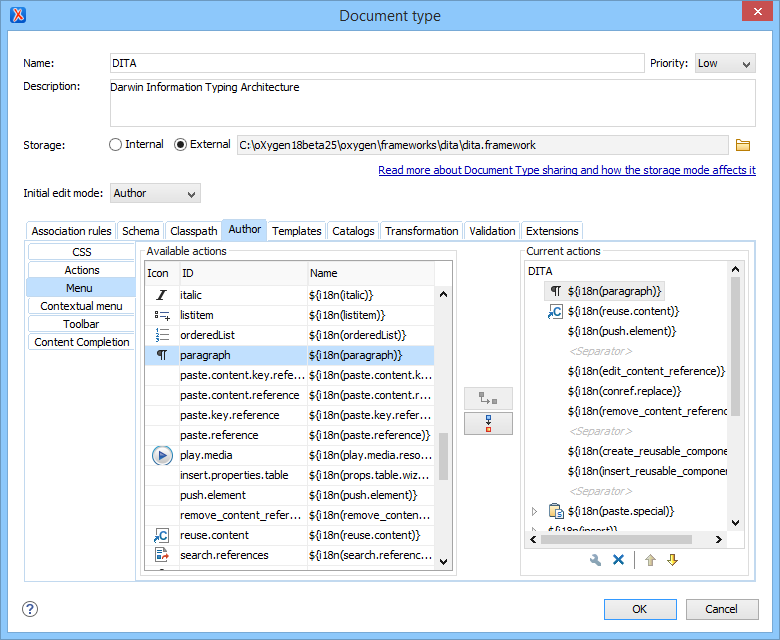Move selected action down with yellow arrow
The height and width of the screenshot is (640, 780).
(673, 560)
